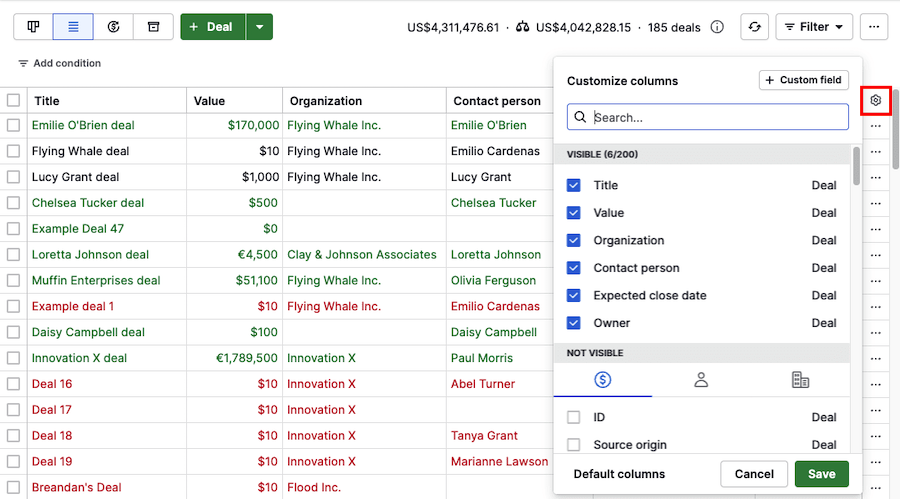Image resolution: width=900 pixels, height=499 pixels.
Task: Open the Filter dropdown
Action: tap(814, 27)
